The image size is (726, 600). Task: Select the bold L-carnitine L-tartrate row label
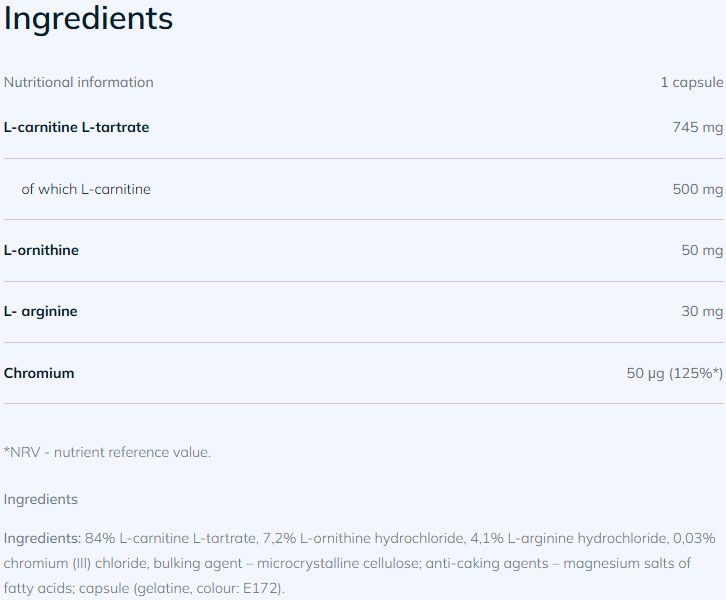coord(77,127)
